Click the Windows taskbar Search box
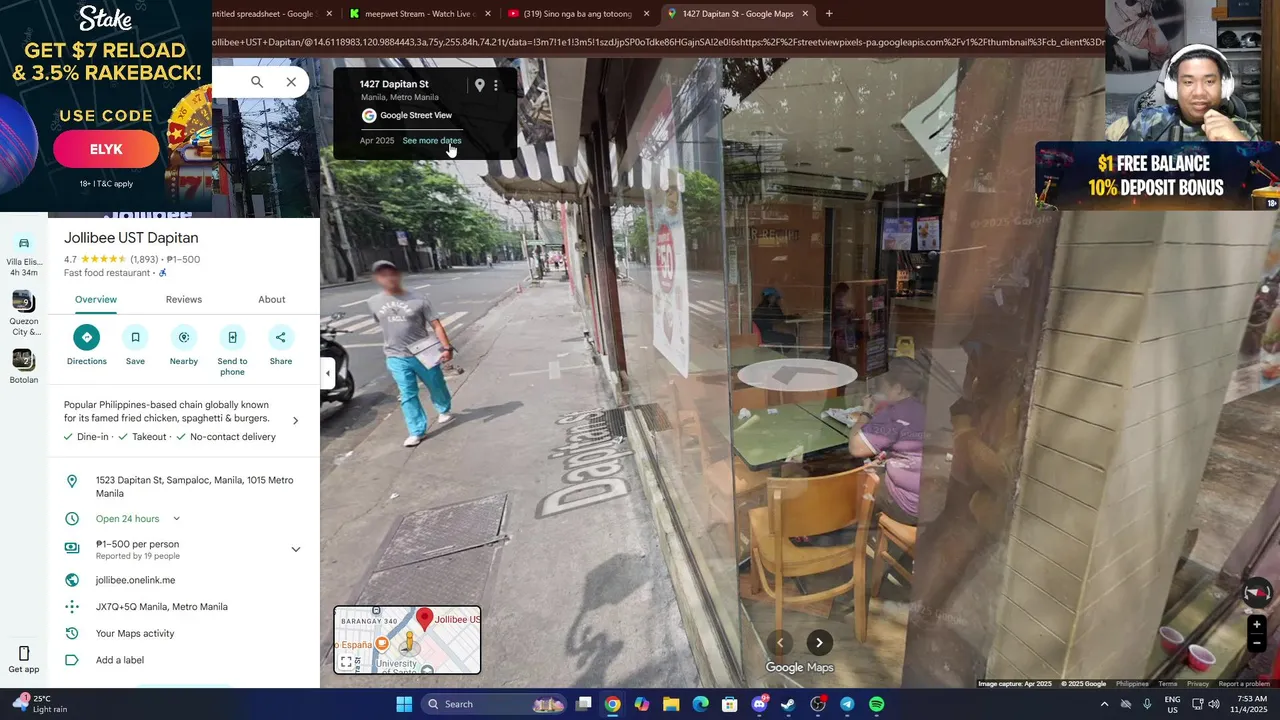Image resolution: width=1280 pixels, height=720 pixels. [x=495, y=704]
